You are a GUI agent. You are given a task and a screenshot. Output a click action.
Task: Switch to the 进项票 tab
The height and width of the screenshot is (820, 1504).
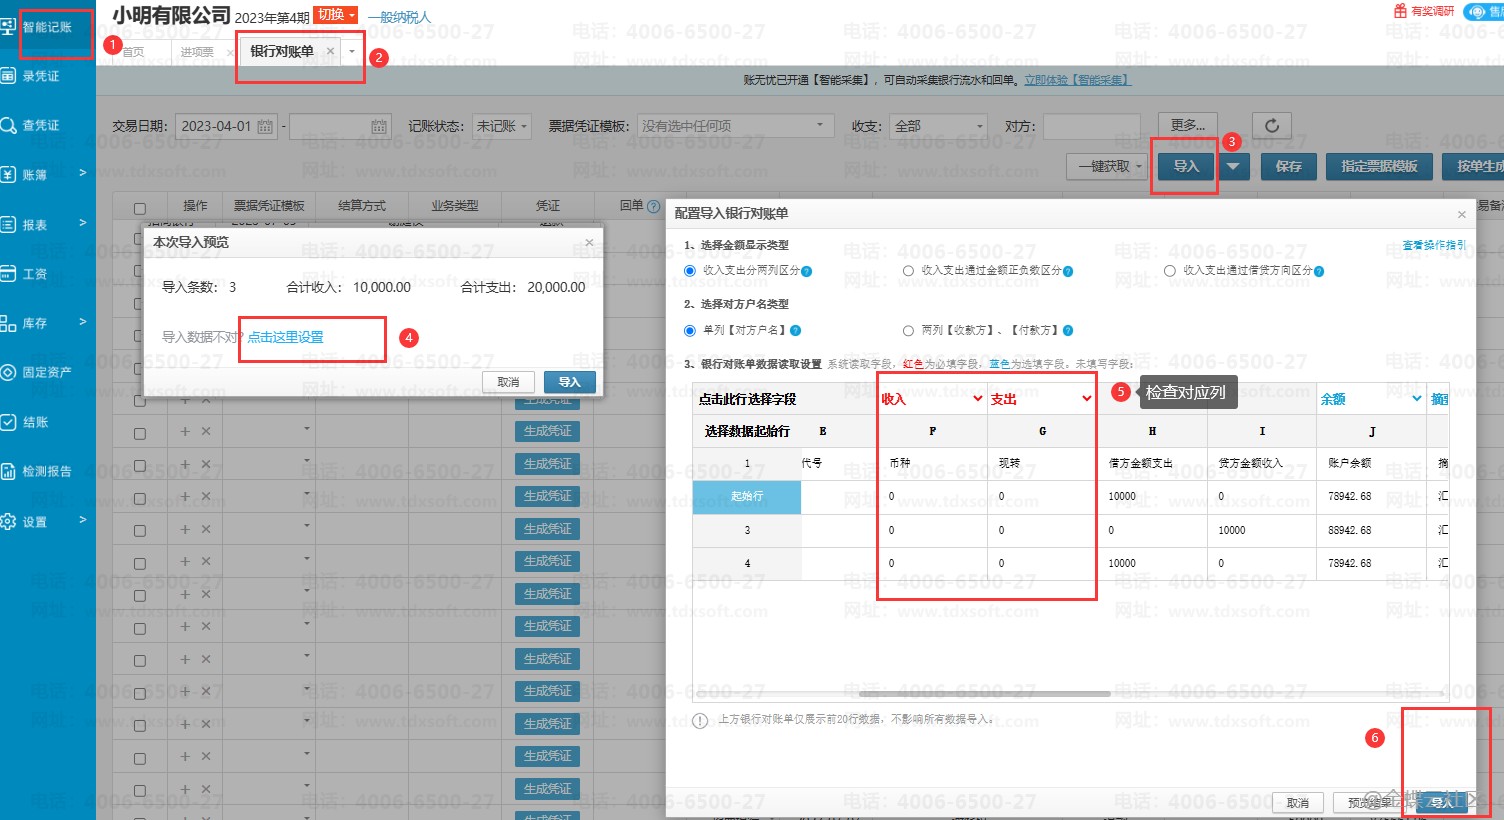pos(197,52)
